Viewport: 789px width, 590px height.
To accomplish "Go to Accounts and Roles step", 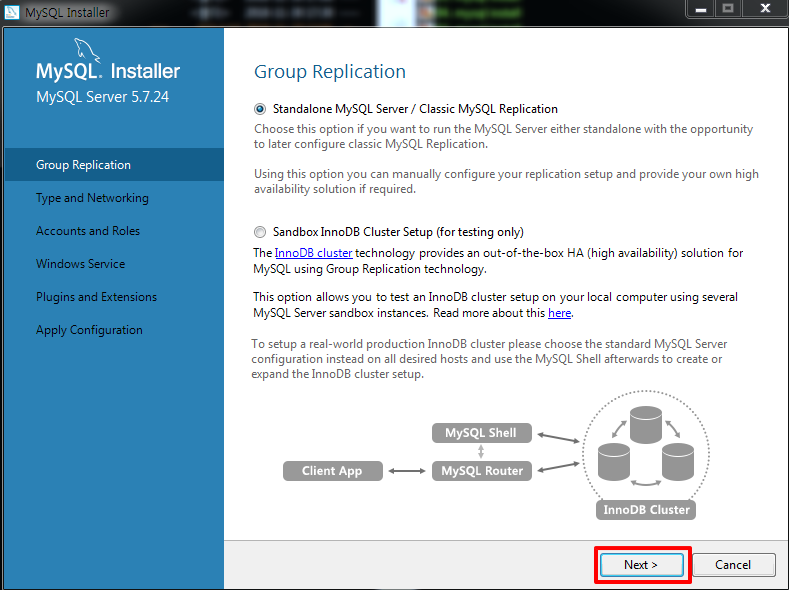I will point(88,231).
